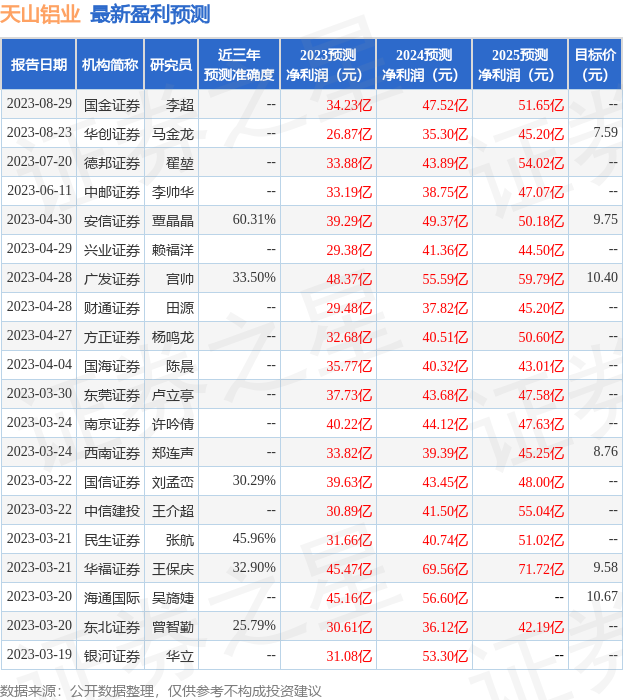Screen dimensions: 623x700
Task: Select the 目标价 column header
Action: tap(595, 64)
